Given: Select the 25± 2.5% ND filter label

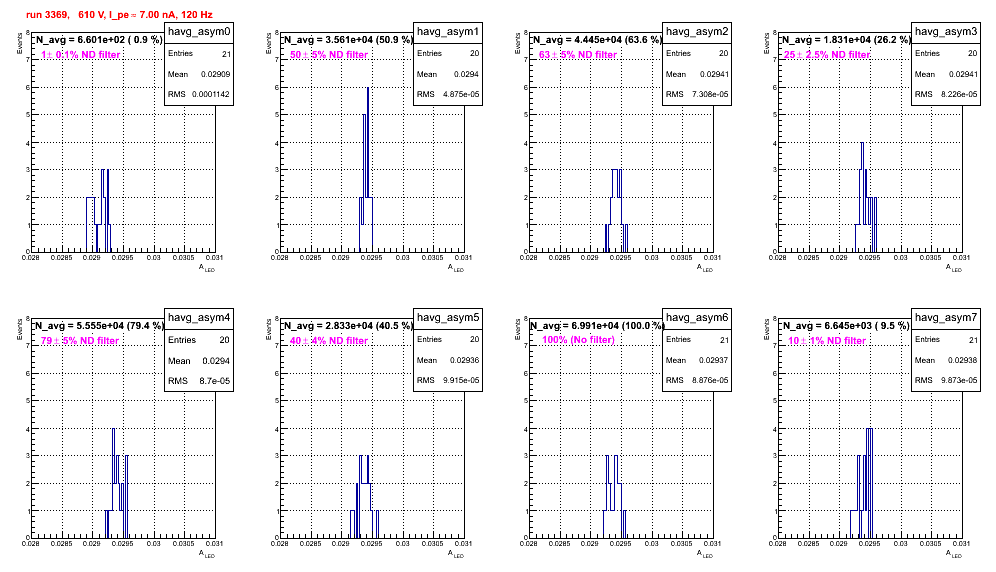Looking at the screenshot, I should [827, 55].
